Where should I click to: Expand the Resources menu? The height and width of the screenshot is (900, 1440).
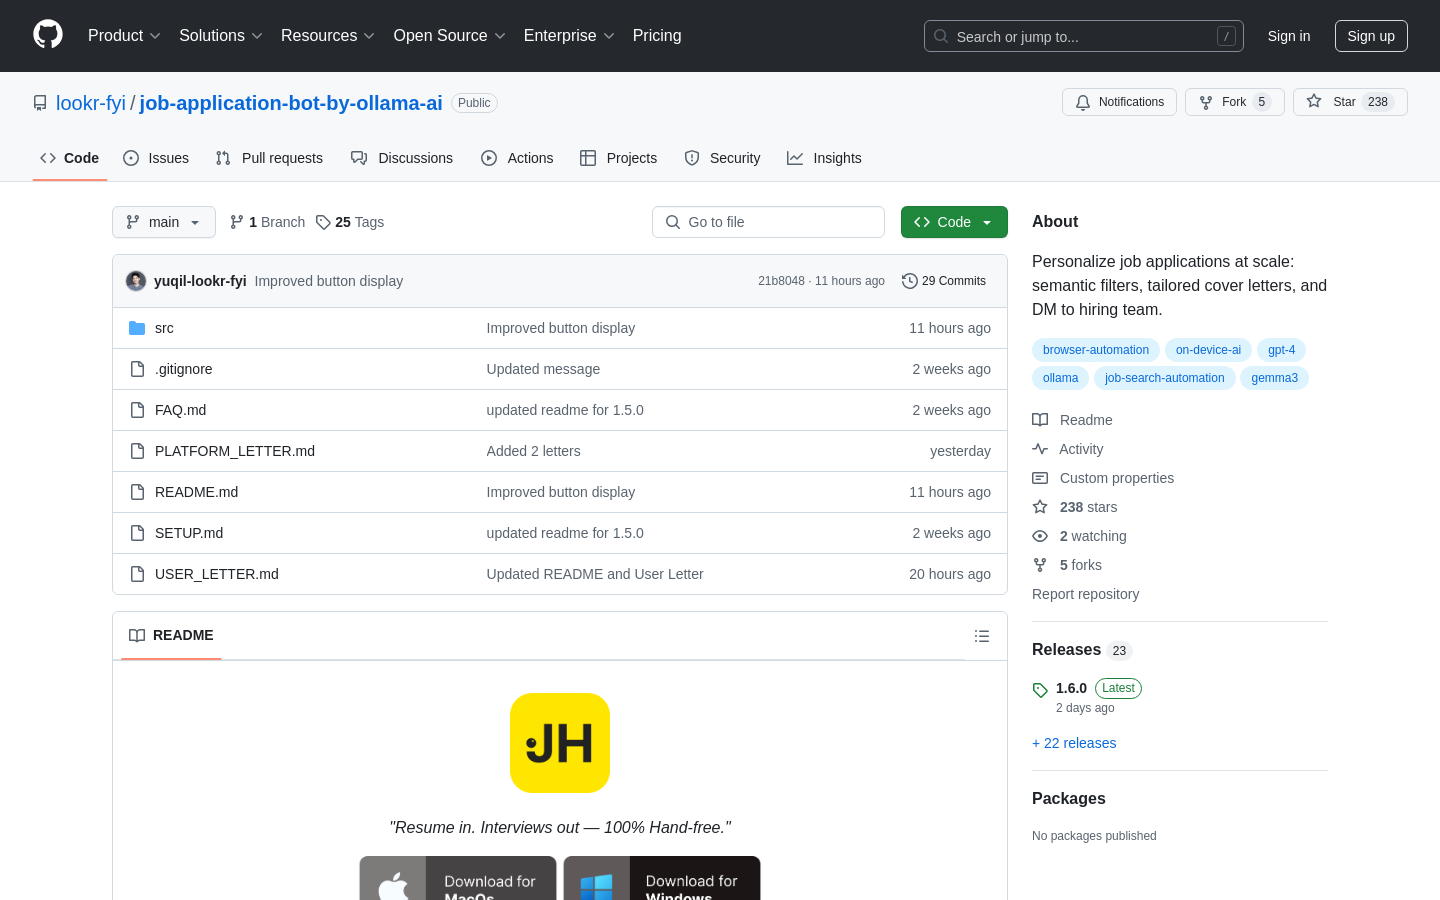tap(328, 36)
